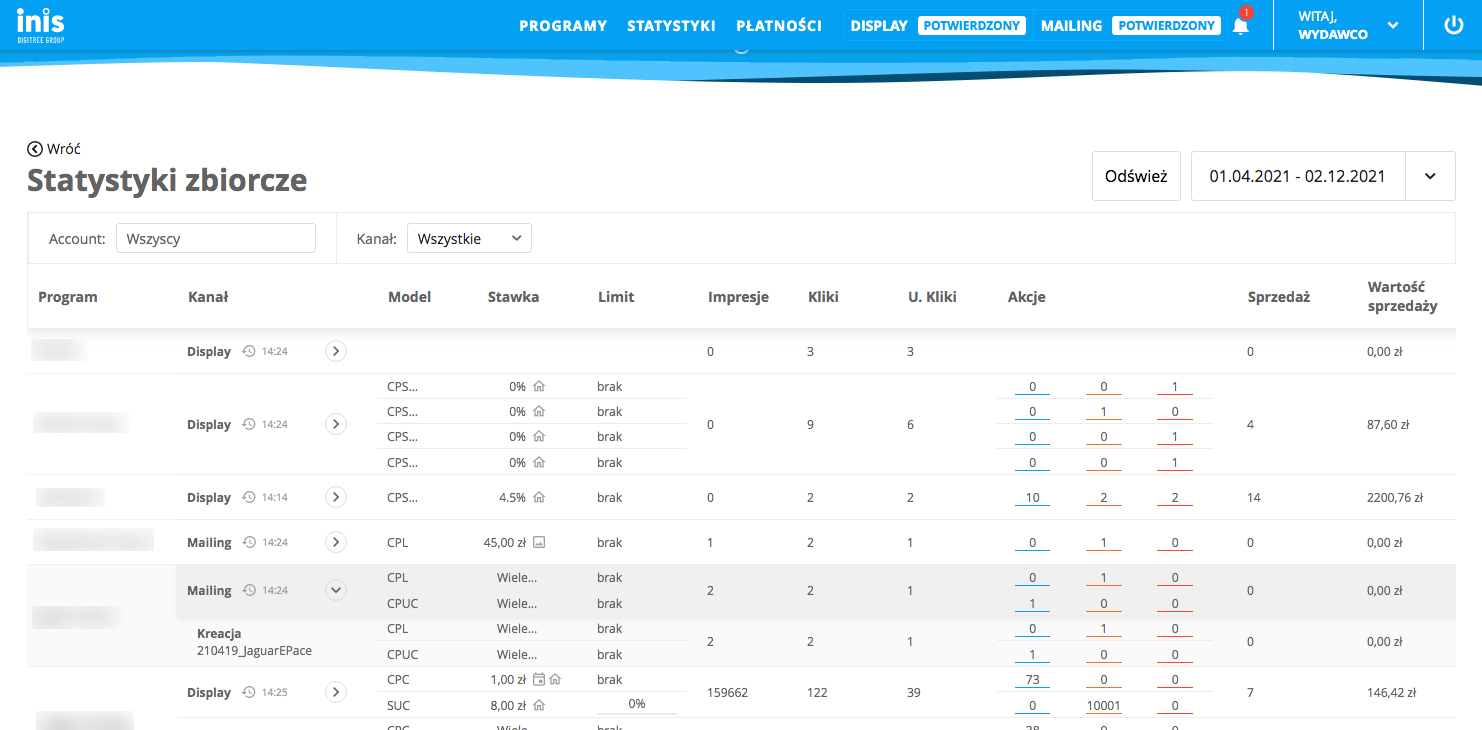Click the history clock icon next to 14:14
1482x730 pixels.
tap(249, 497)
